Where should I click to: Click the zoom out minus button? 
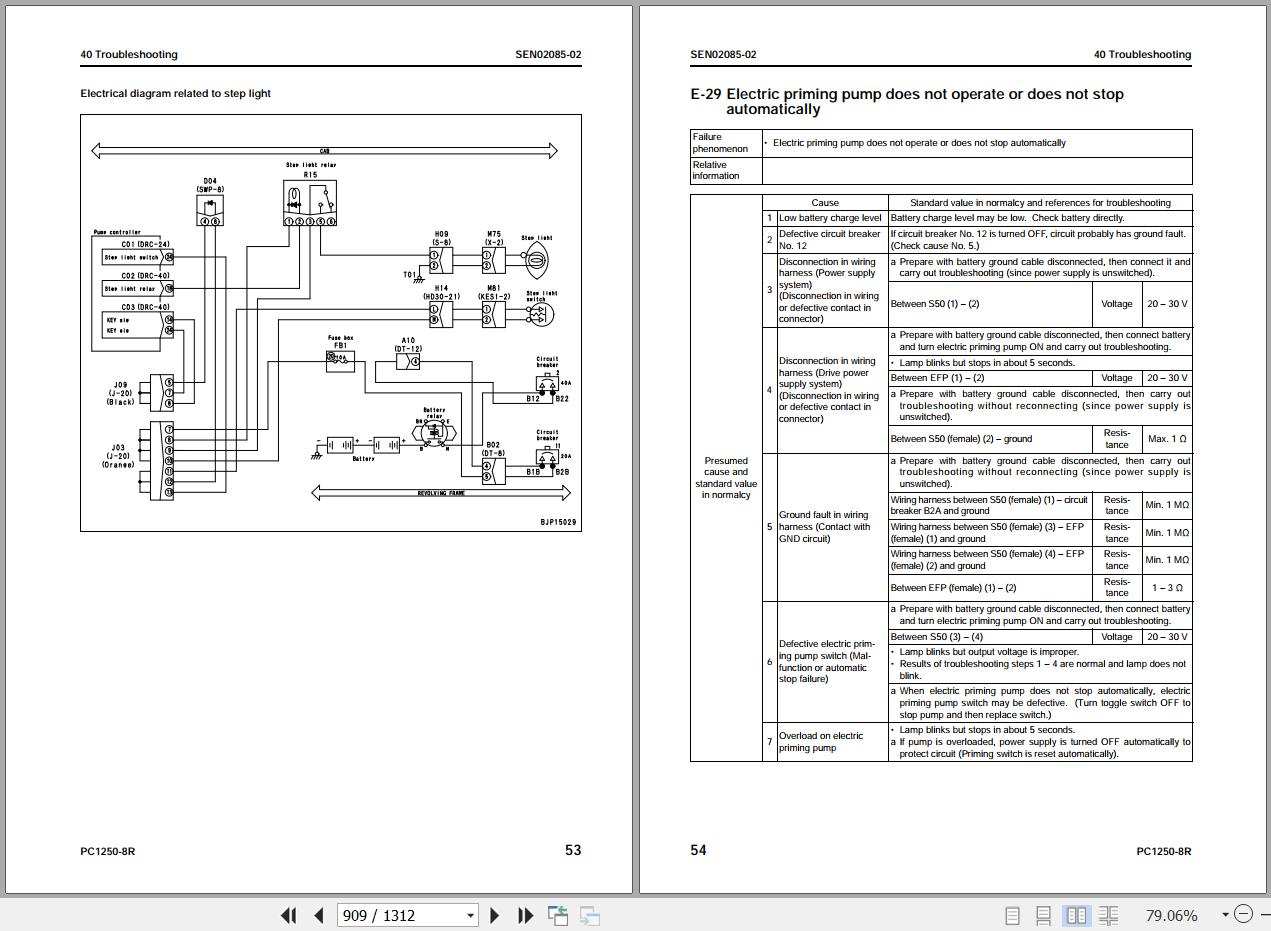1243,914
